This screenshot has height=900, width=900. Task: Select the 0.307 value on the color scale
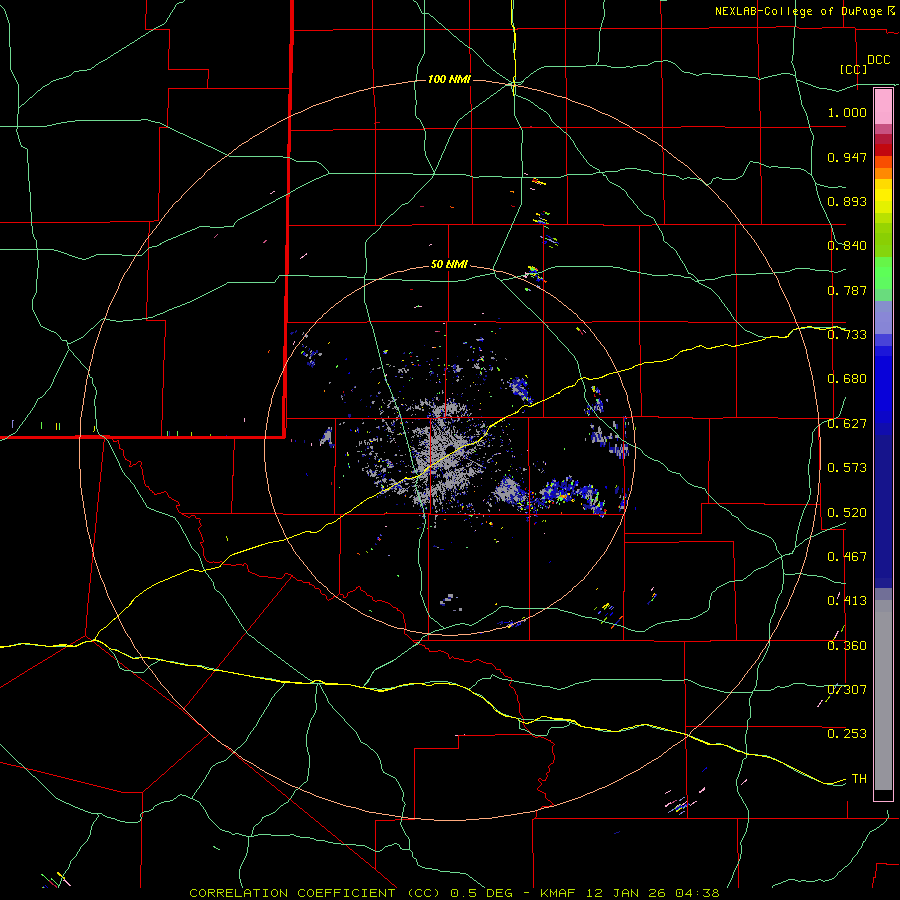pos(847,689)
